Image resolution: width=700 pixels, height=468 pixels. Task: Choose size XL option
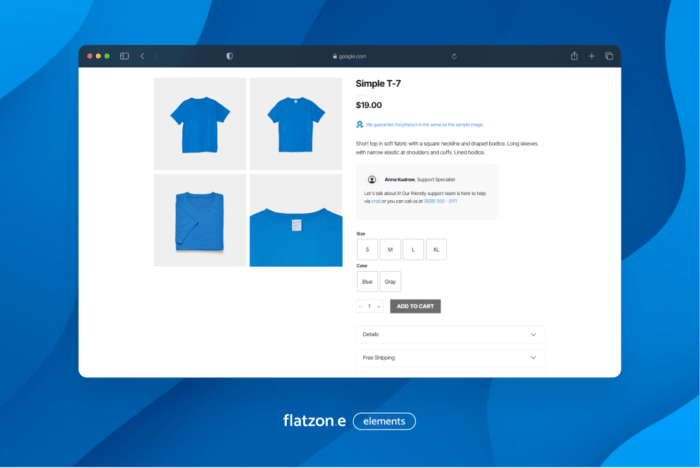click(436, 249)
